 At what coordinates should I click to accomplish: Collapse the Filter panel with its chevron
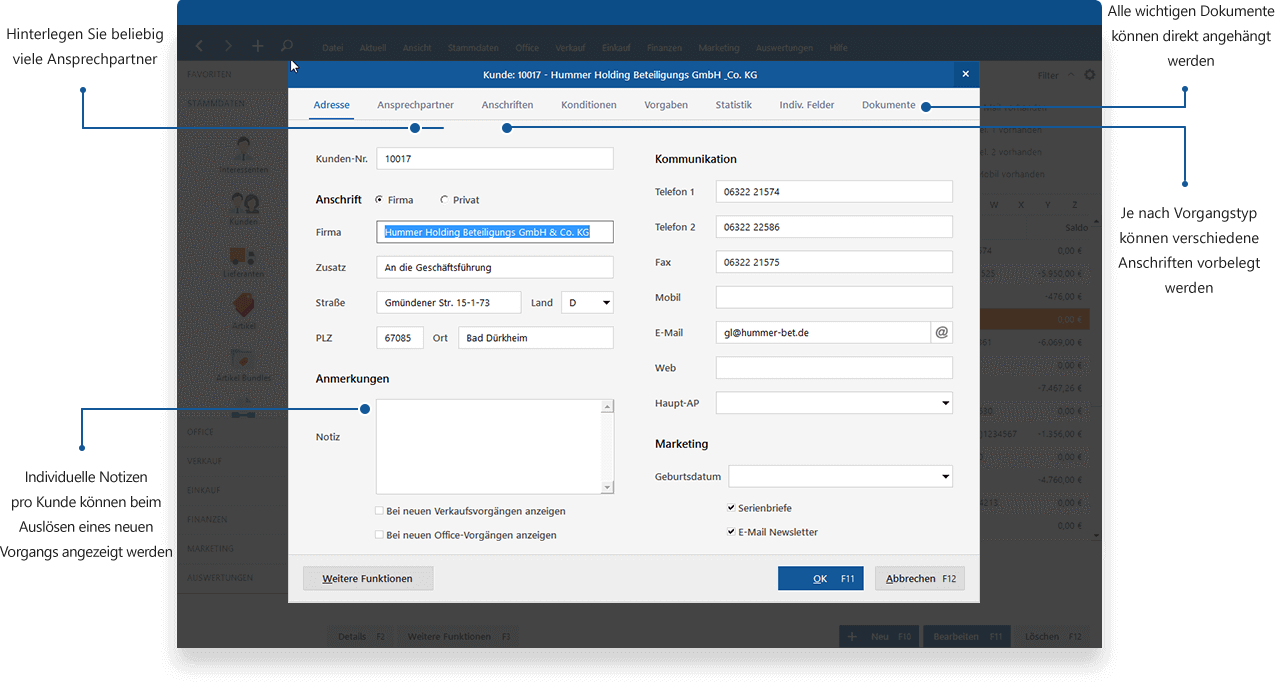(x=1071, y=75)
